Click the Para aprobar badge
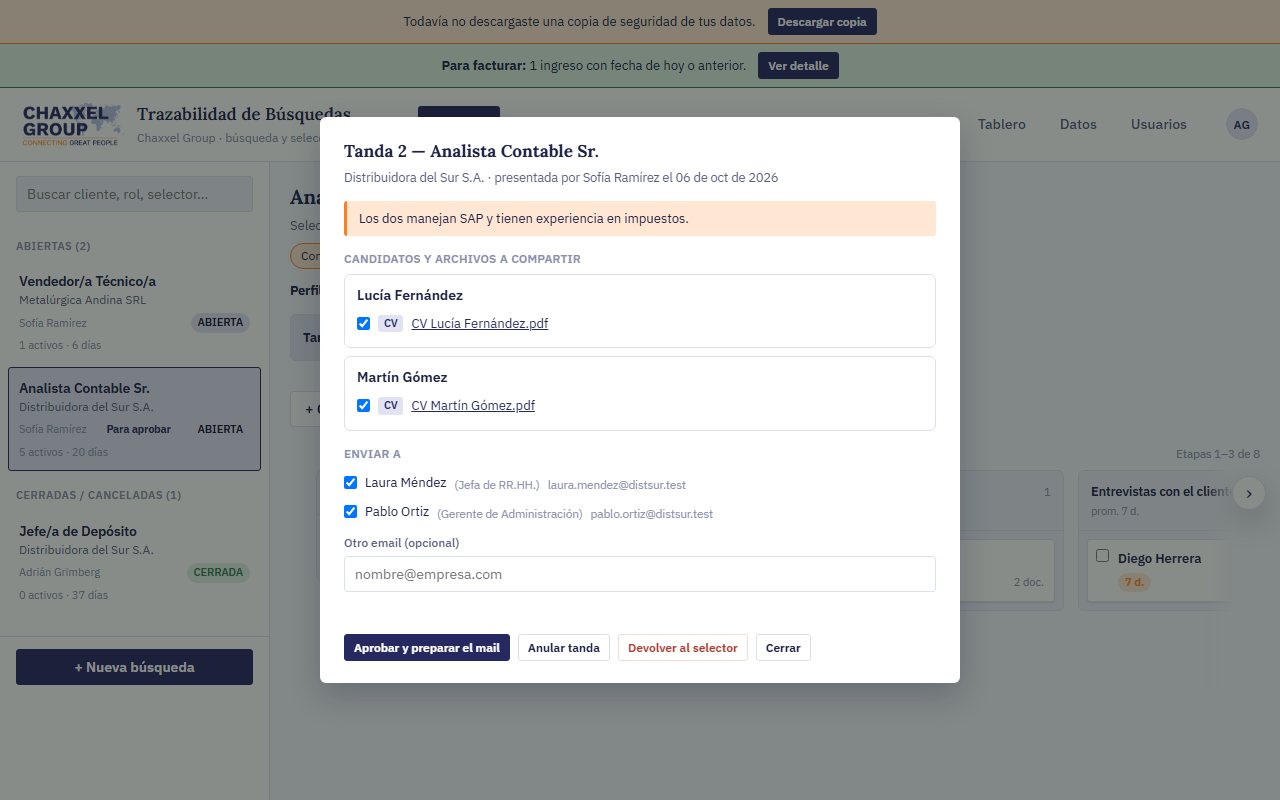 tap(139, 429)
